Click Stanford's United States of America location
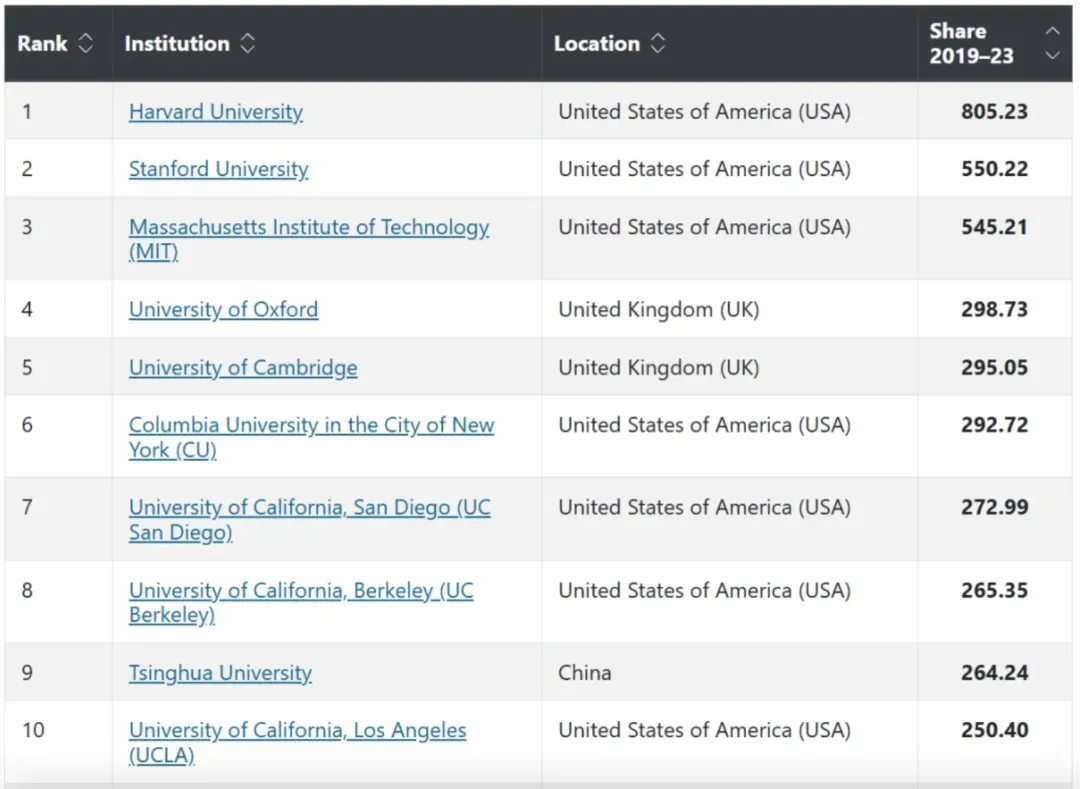This screenshot has height=789, width=1080. [x=705, y=169]
